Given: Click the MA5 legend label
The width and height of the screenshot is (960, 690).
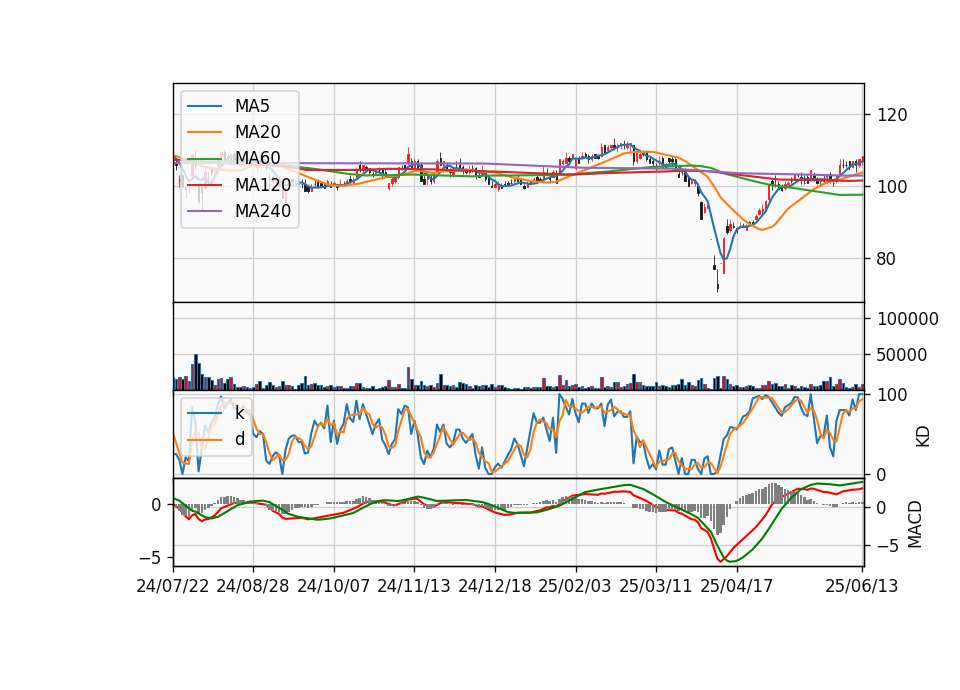Looking at the screenshot, I should [252, 106].
